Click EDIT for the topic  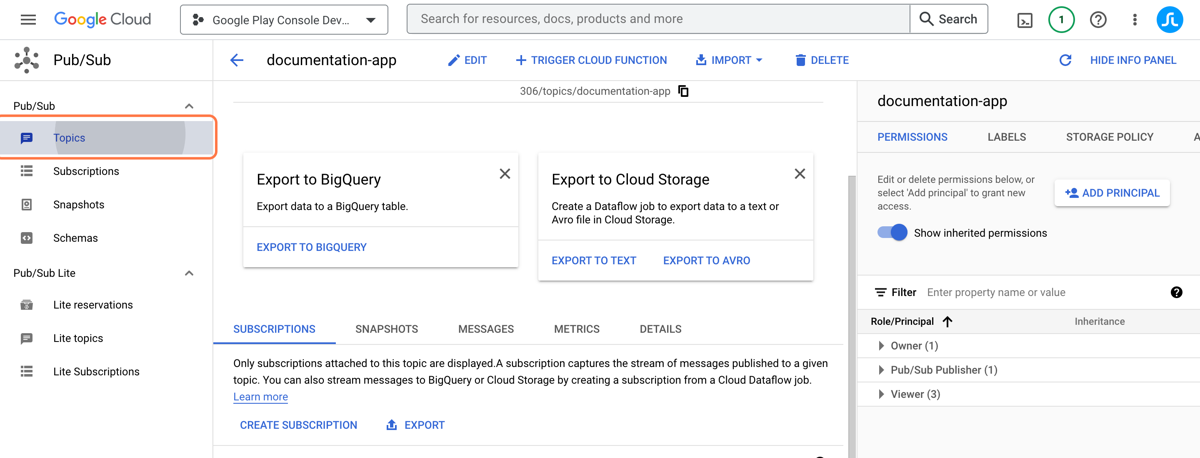(467, 60)
